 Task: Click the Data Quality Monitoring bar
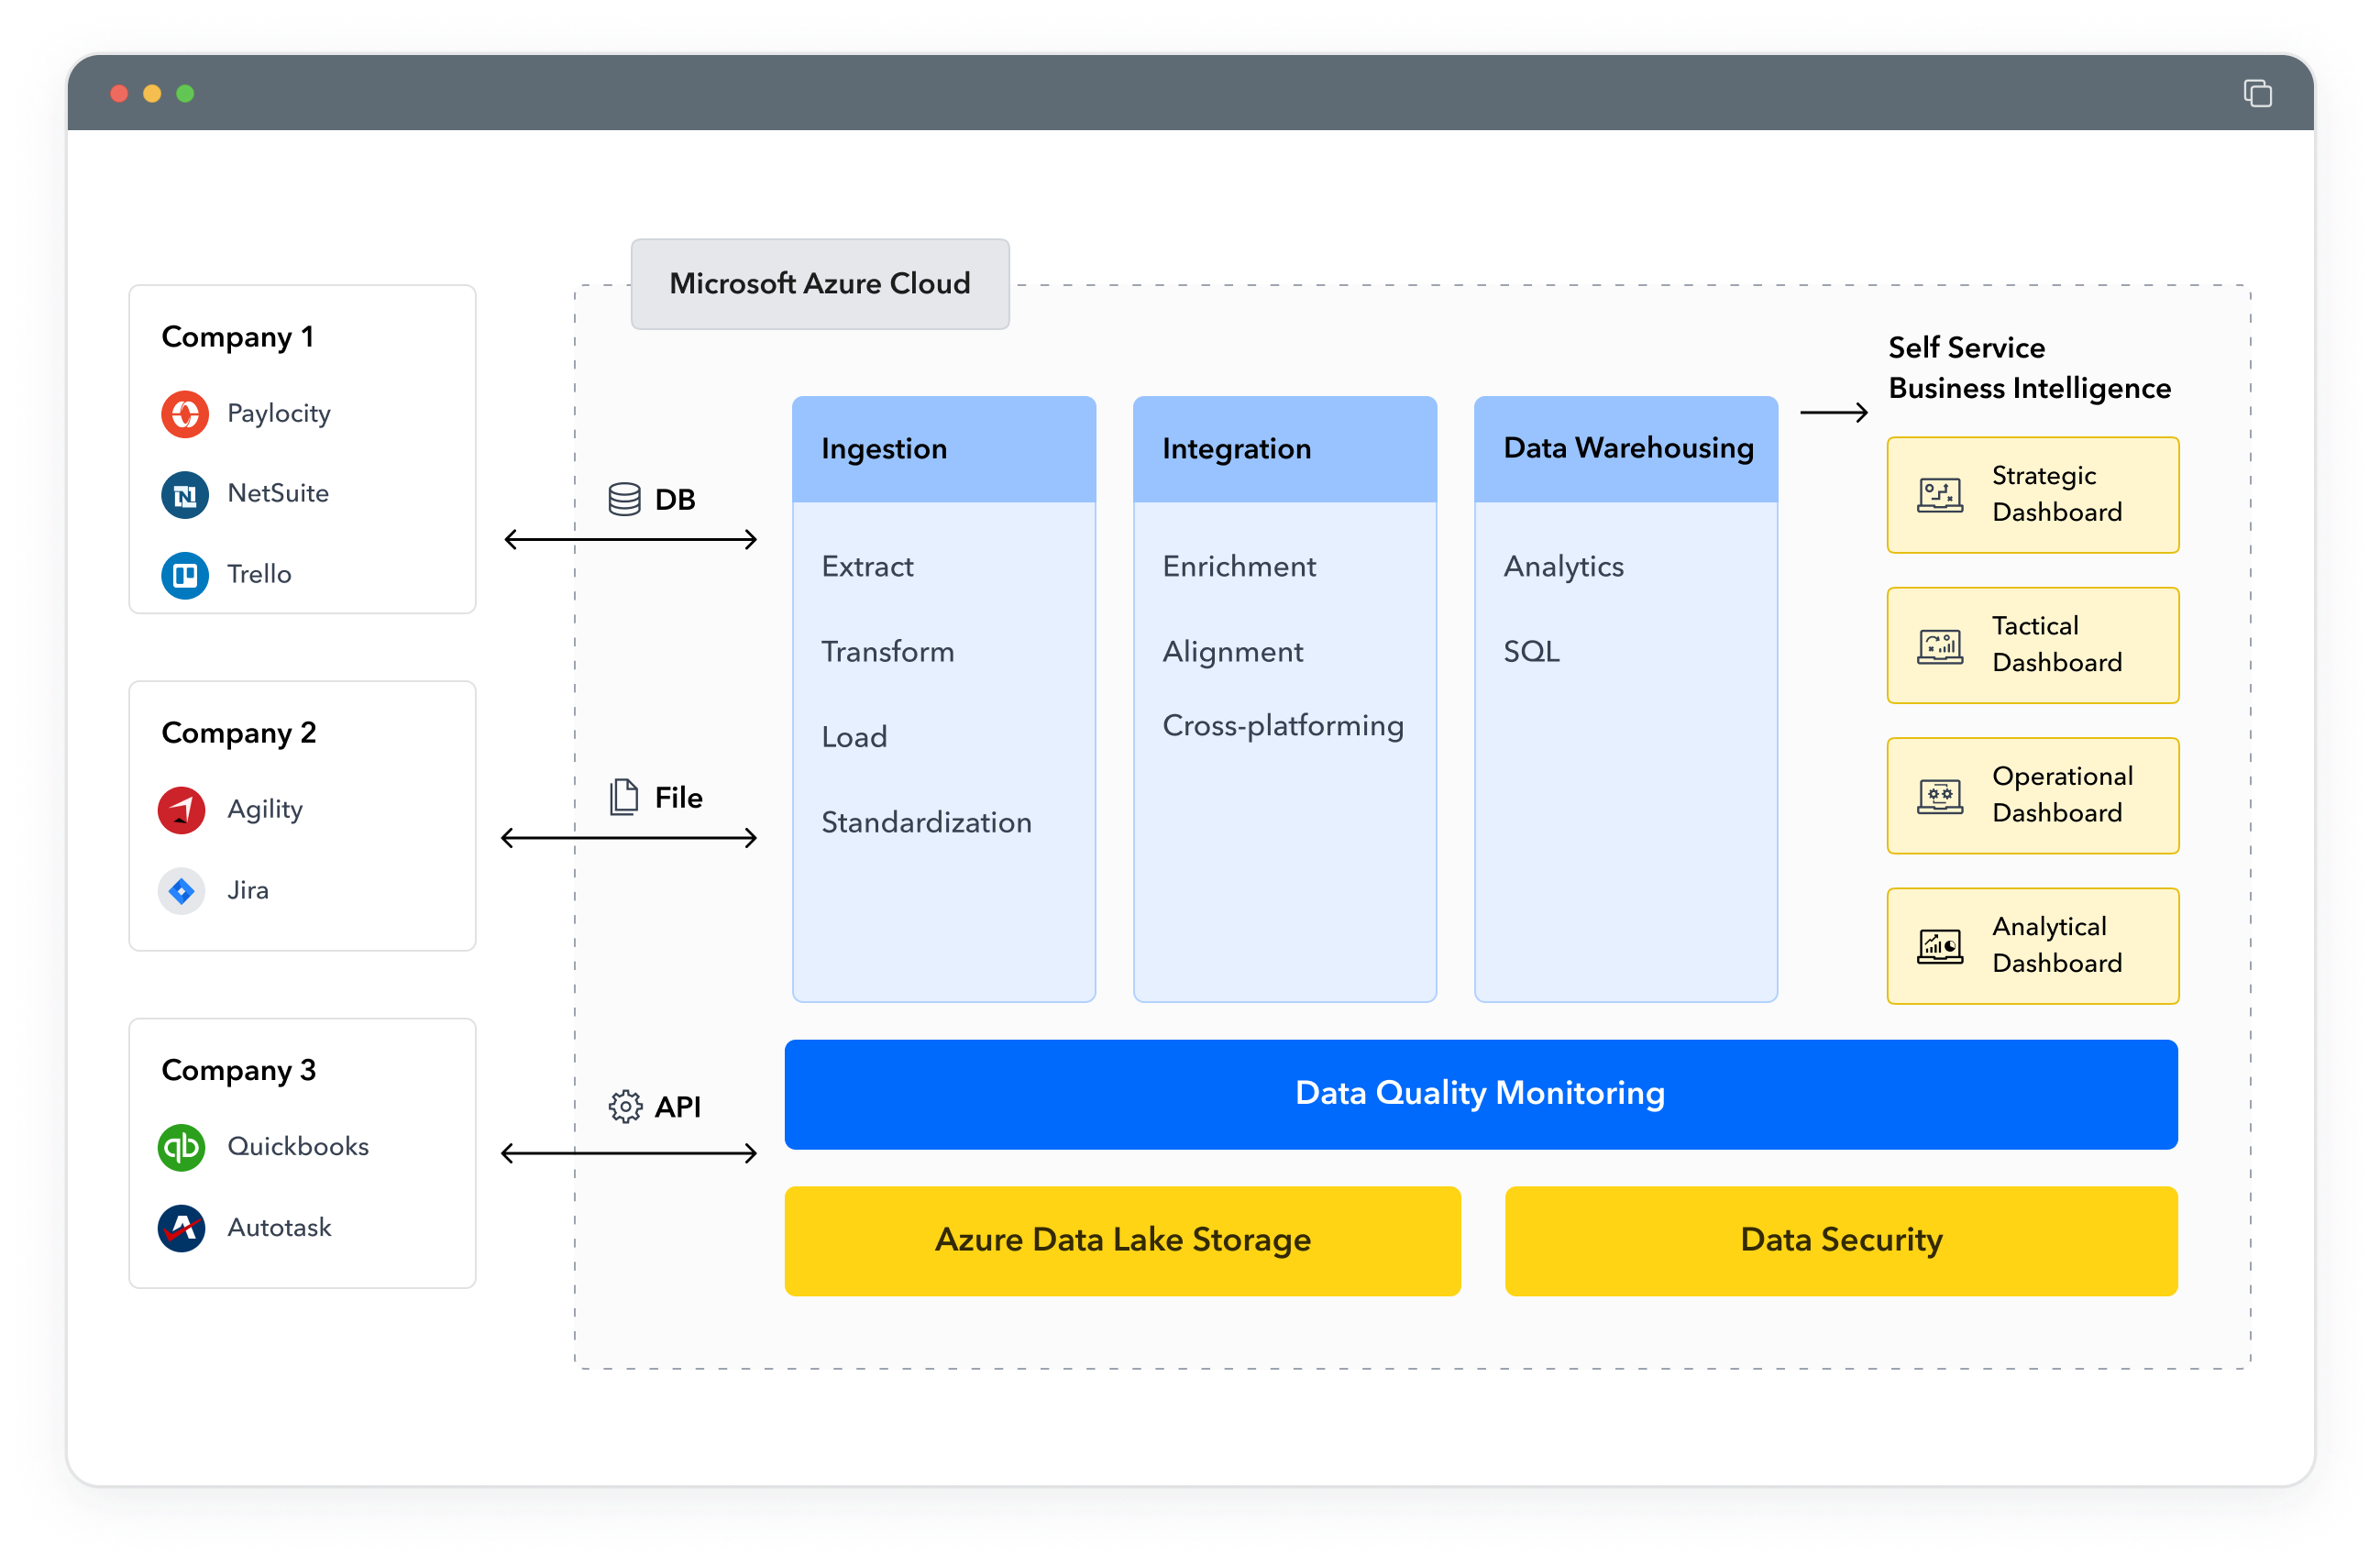click(1479, 1093)
